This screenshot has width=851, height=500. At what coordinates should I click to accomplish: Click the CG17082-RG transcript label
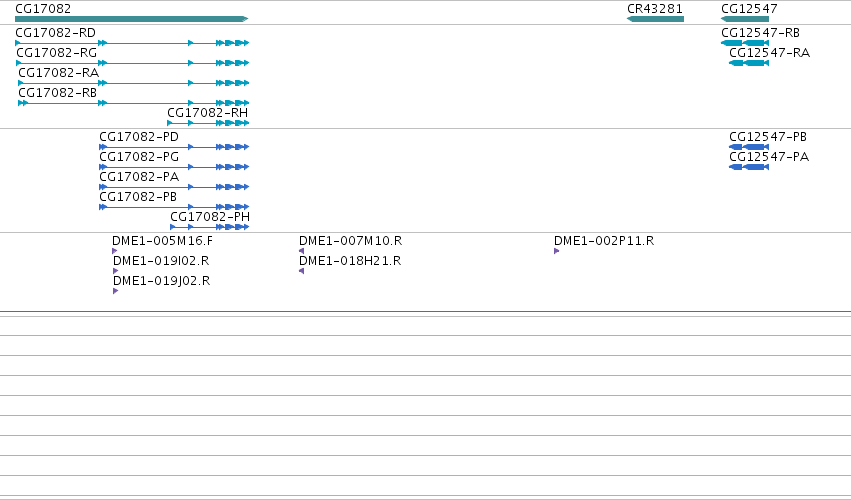click(56, 53)
